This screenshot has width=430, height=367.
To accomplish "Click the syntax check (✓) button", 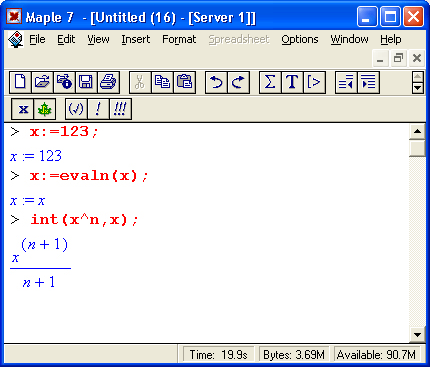I will (x=76, y=109).
